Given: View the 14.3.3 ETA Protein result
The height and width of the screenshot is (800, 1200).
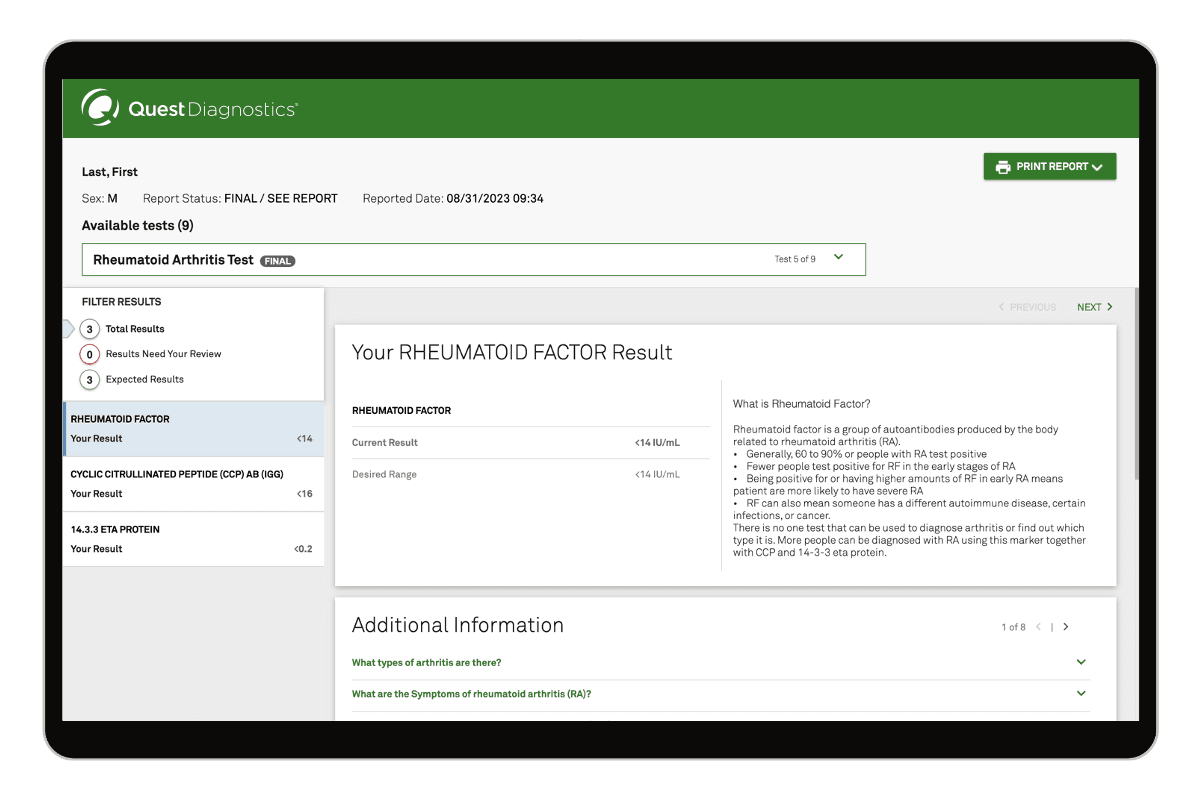Looking at the screenshot, I should [192, 539].
